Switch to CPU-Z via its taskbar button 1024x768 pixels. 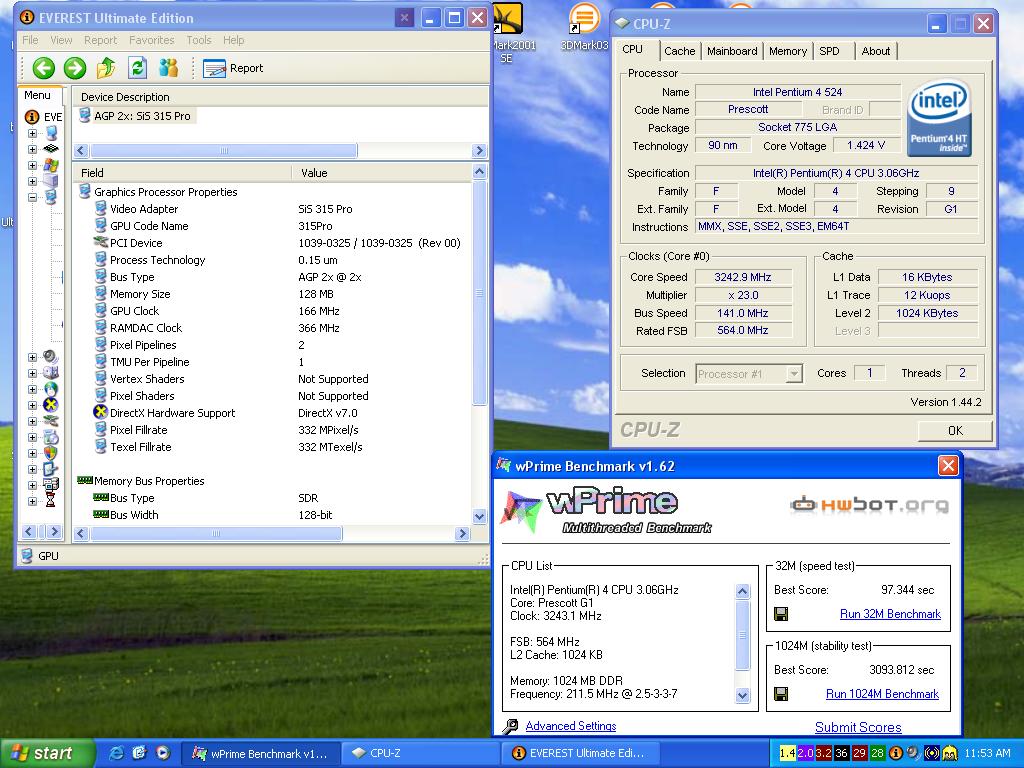419,753
